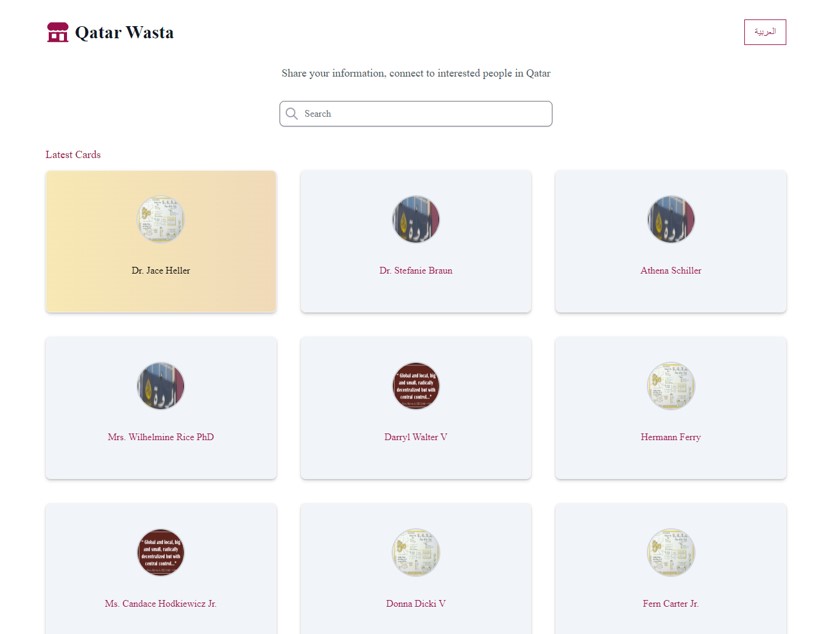The image size is (832, 634).
Task: Select Athena Schiller's circular avatar
Action: [671, 219]
